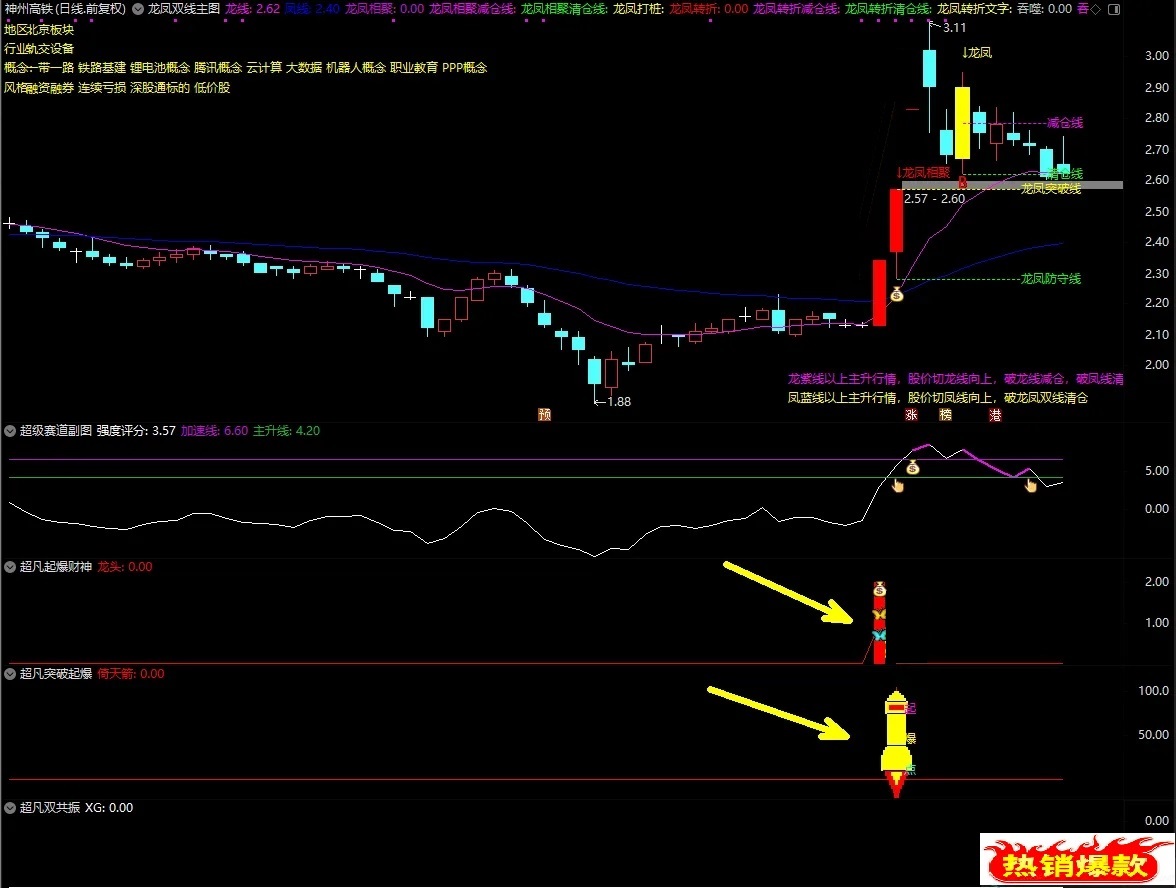The width and height of the screenshot is (1176, 888).
Task: Click the large yellow candlestick
Action: (x=962, y=122)
